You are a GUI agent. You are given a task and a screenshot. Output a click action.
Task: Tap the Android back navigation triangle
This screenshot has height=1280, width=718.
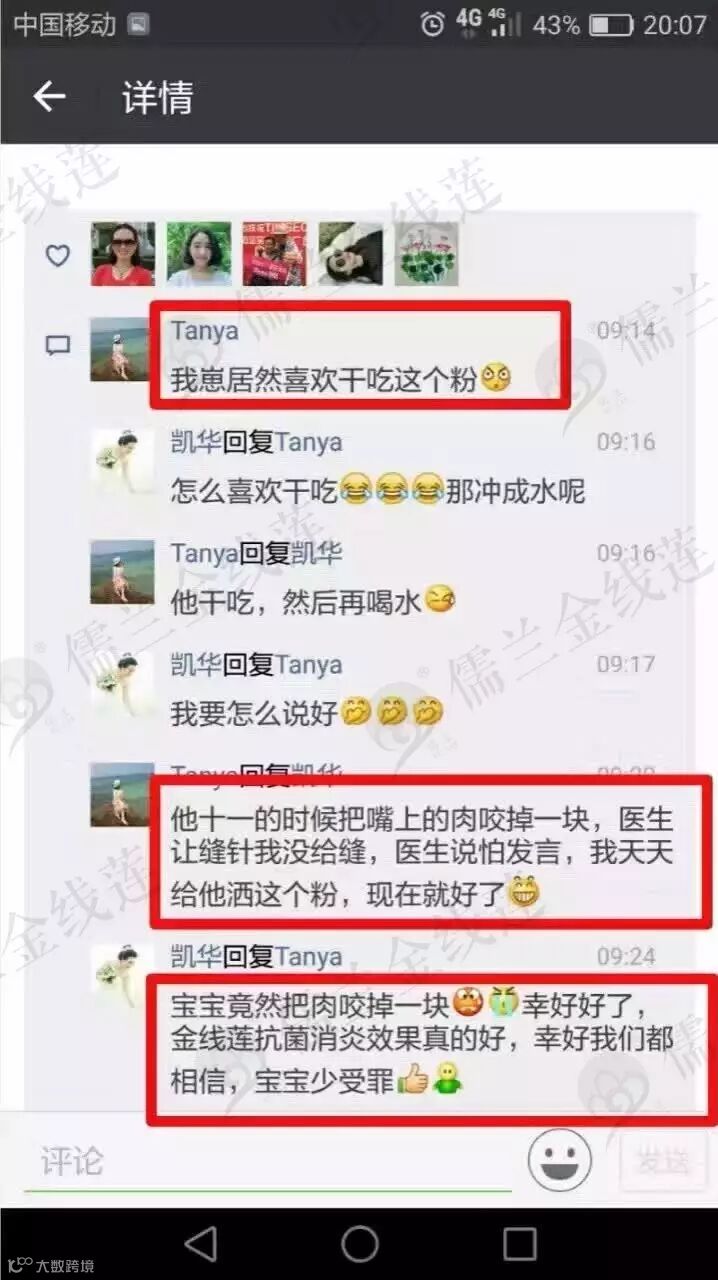point(201,1244)
